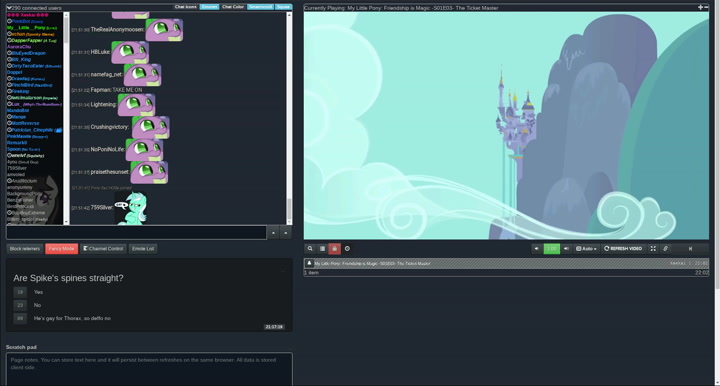The height and width of the screenshot is (386, 720).
Task: Toggle the Emotes chat option
Action: pyautogui.click(x=209, y=7)
